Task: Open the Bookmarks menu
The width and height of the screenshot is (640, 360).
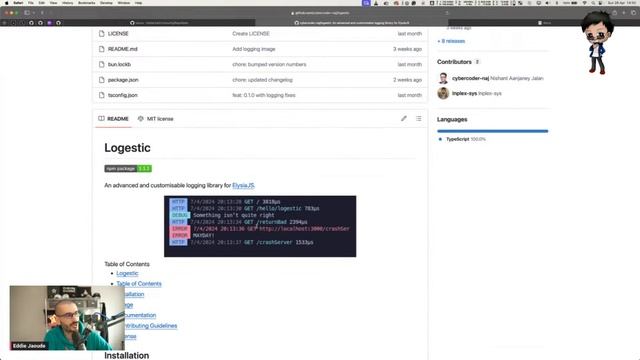Action: pos(87,3)
